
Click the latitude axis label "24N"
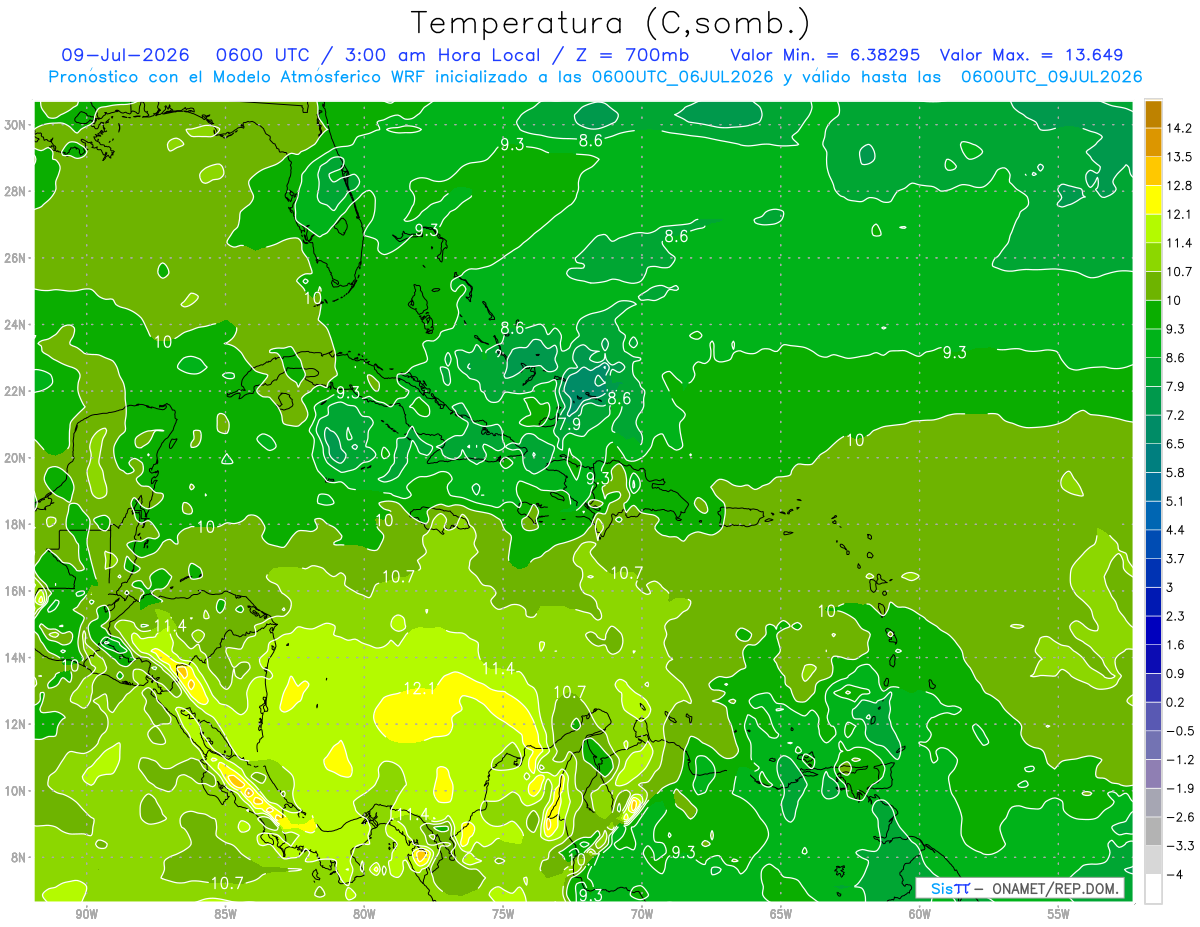[x=17, y=325]
